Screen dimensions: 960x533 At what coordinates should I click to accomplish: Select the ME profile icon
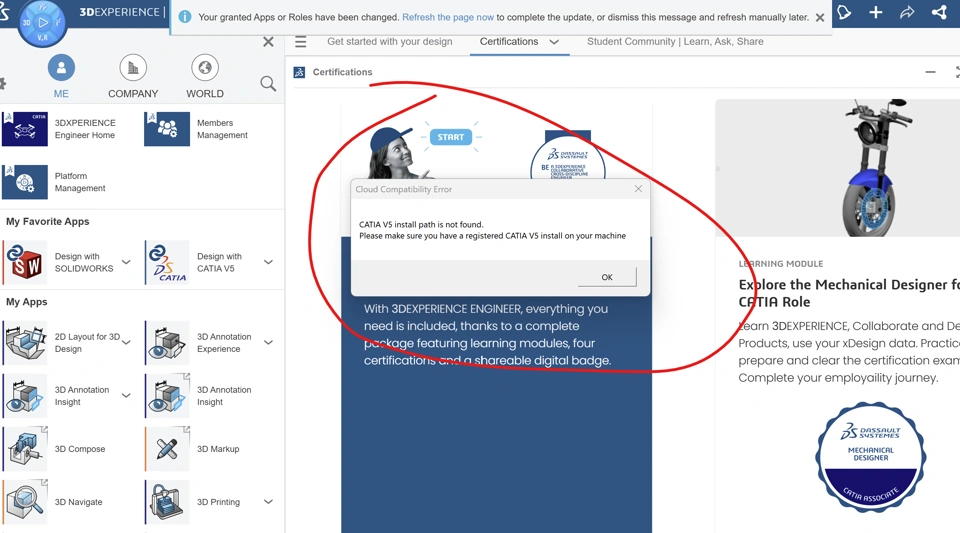(61, 68)
